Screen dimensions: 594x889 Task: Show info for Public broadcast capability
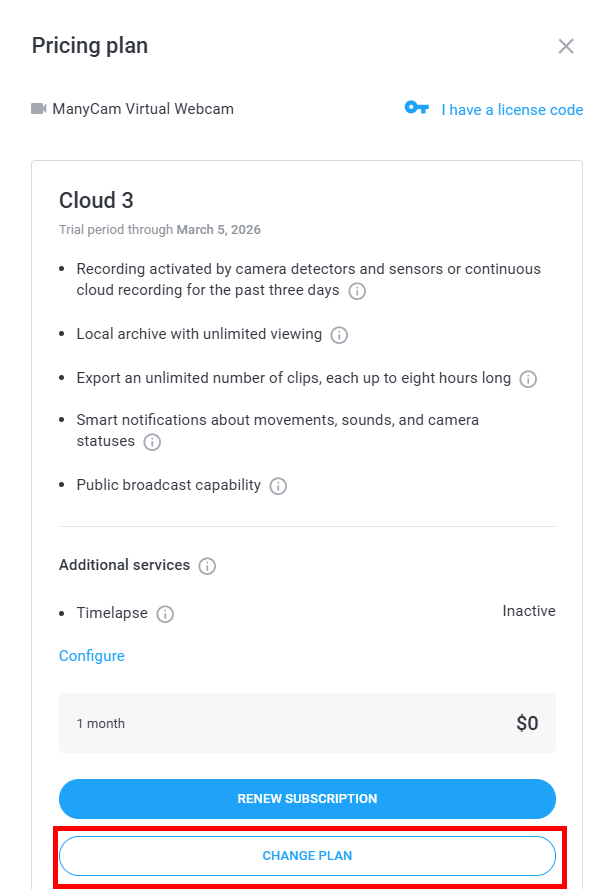point(278,486)
